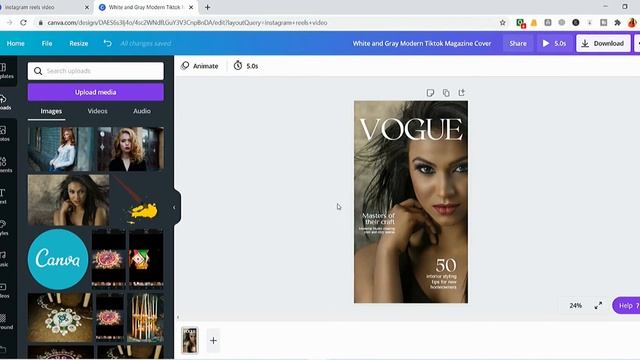Open the Photos sidebar panel
The width and height of the screenshot is (640, 360).
pos(6,133)
